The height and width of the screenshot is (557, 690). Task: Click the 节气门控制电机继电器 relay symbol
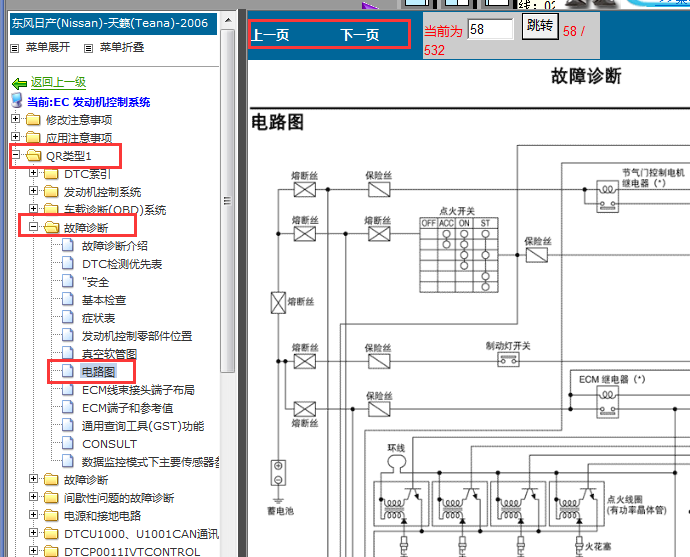coord(608,197)
